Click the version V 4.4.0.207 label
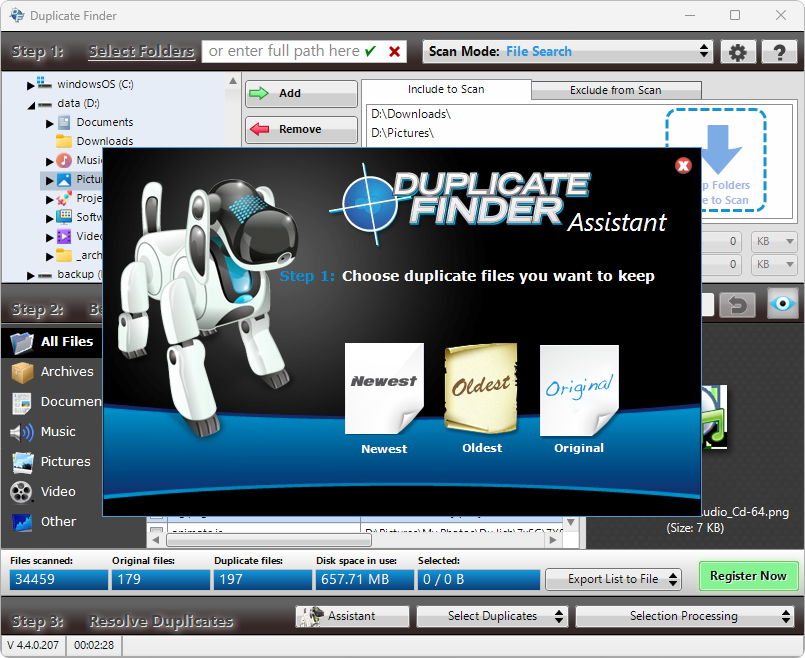Viewport: 805px width, 658px height. [x=33, y=645]
